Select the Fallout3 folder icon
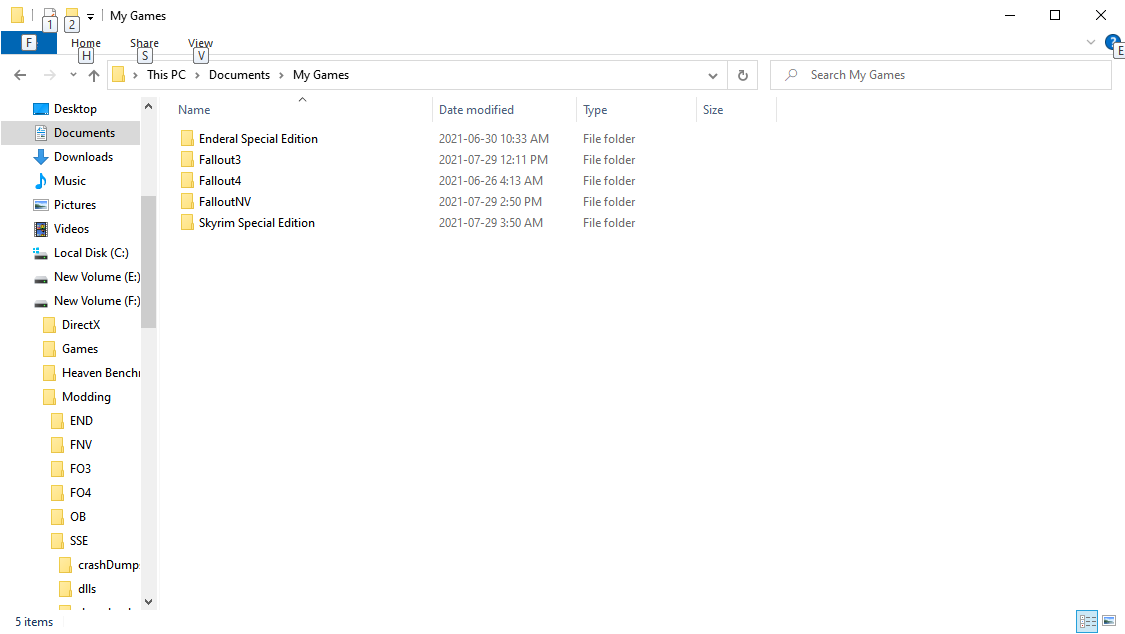The height and width of the screenshot is (634, 1125). point(187,159)
